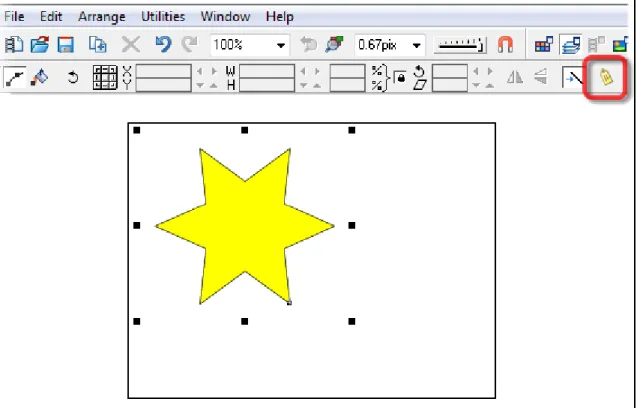The height and width of the screenshot is (408, 637).
Task: Click the blue Undo arrow
Action: pyautogui.click(x=163, y=45)
